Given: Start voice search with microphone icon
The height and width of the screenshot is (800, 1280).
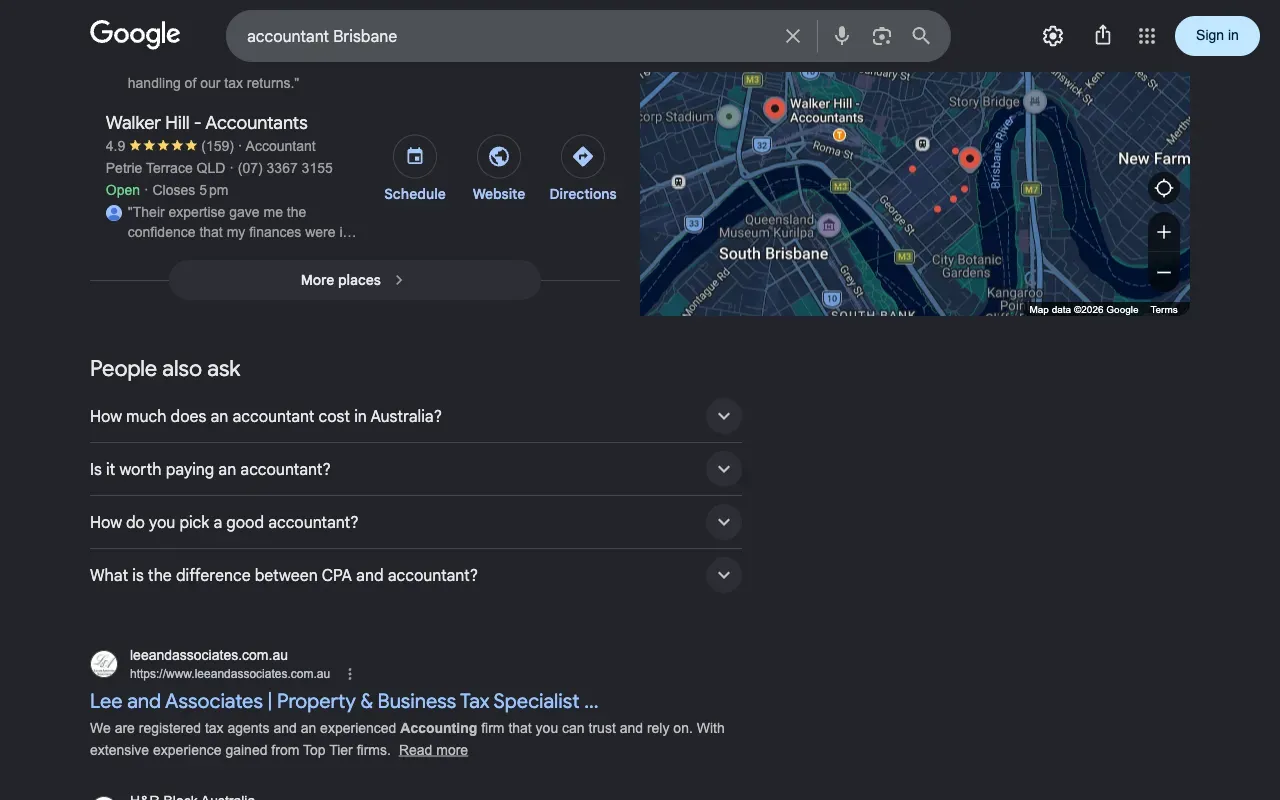Looking at the screenshot, I should coord(842,36).
